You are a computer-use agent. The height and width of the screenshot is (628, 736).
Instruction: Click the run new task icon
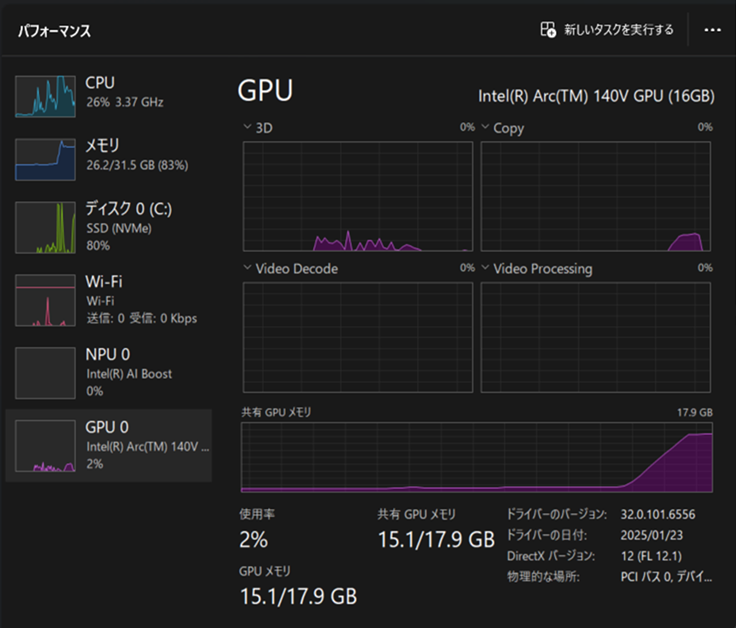point(548,30)
